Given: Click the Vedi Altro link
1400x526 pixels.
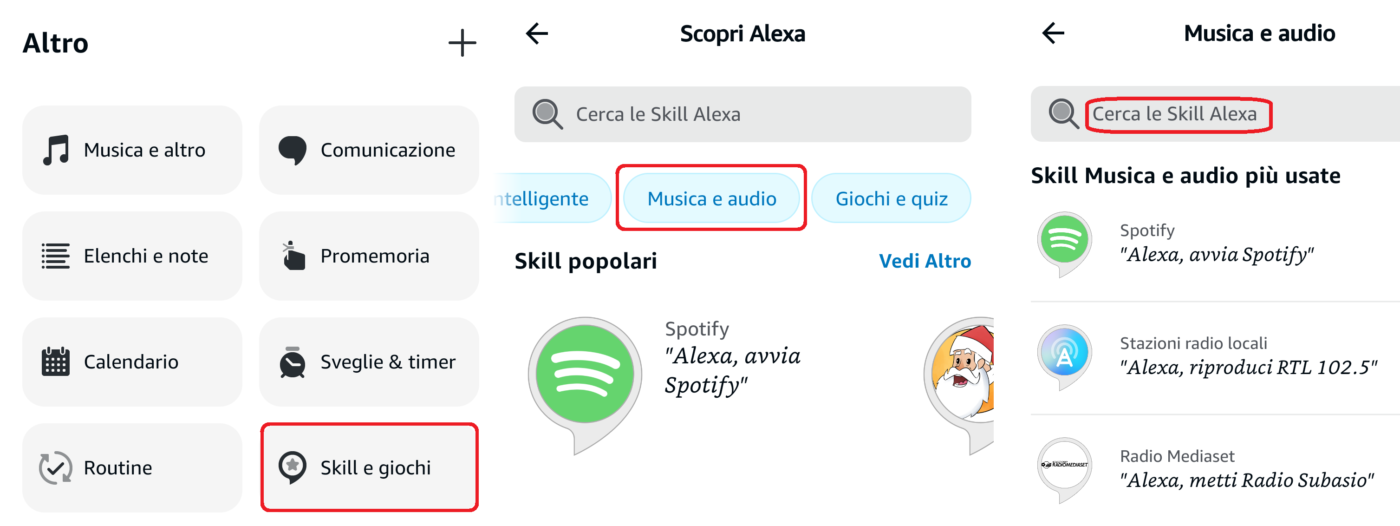Looking at the screenshot, I should (x=924, y=261).
